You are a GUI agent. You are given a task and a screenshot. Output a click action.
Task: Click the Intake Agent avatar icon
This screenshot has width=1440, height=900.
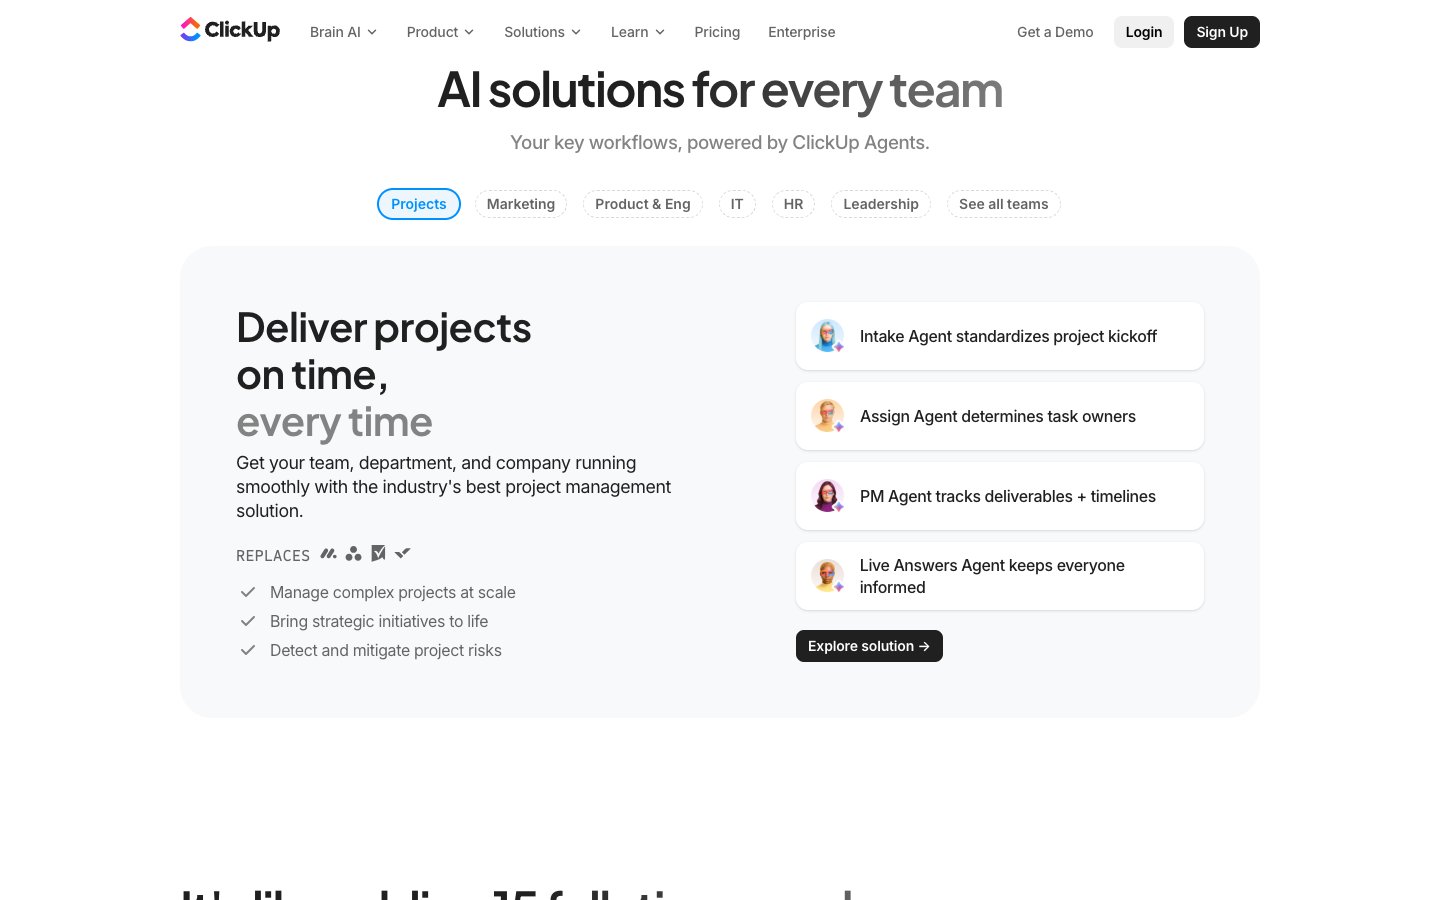827,336
